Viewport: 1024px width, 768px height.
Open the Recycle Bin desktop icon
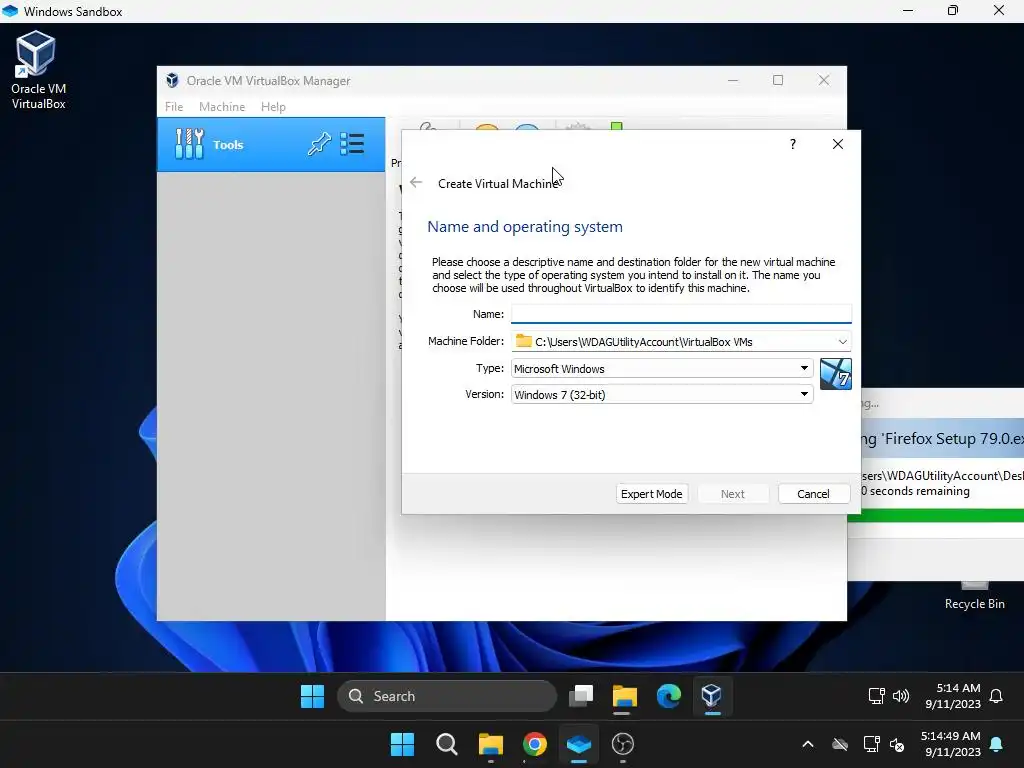click(x=974, y=594)
